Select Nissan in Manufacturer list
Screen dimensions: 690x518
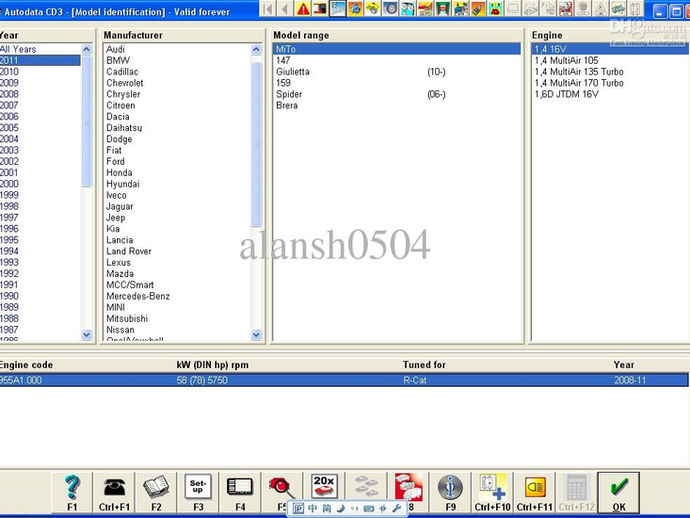[x=177, y=330]
